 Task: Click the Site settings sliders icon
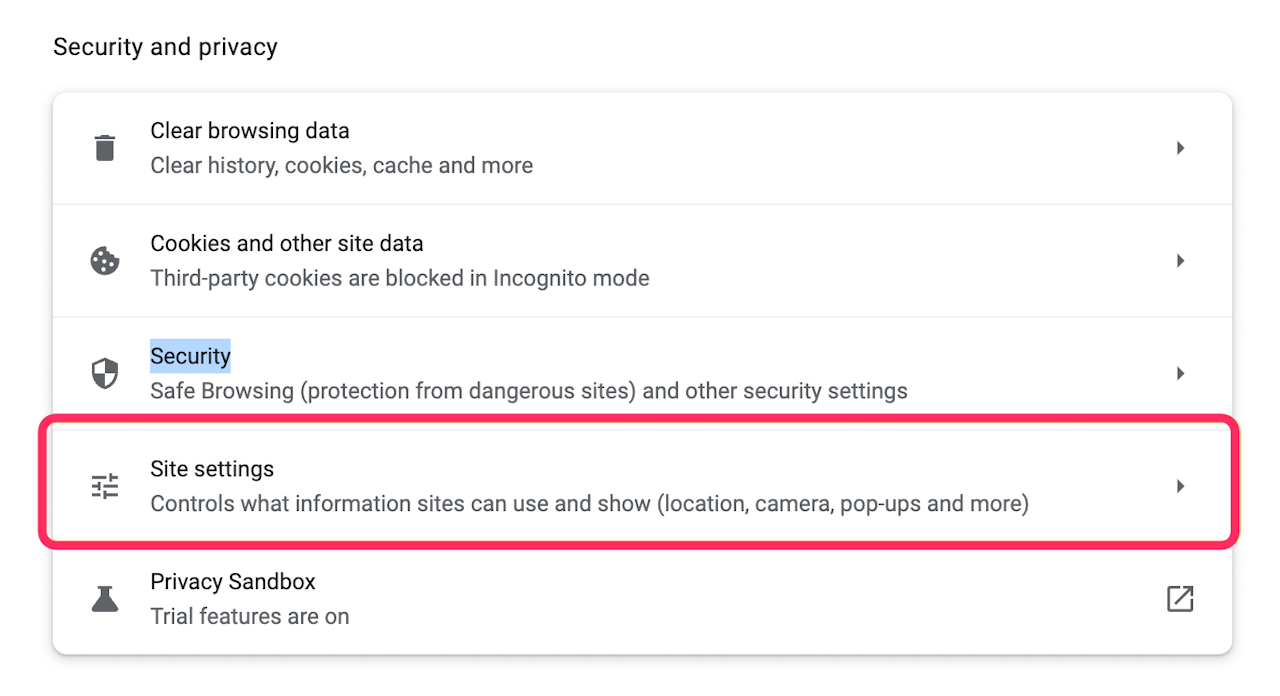105,486
